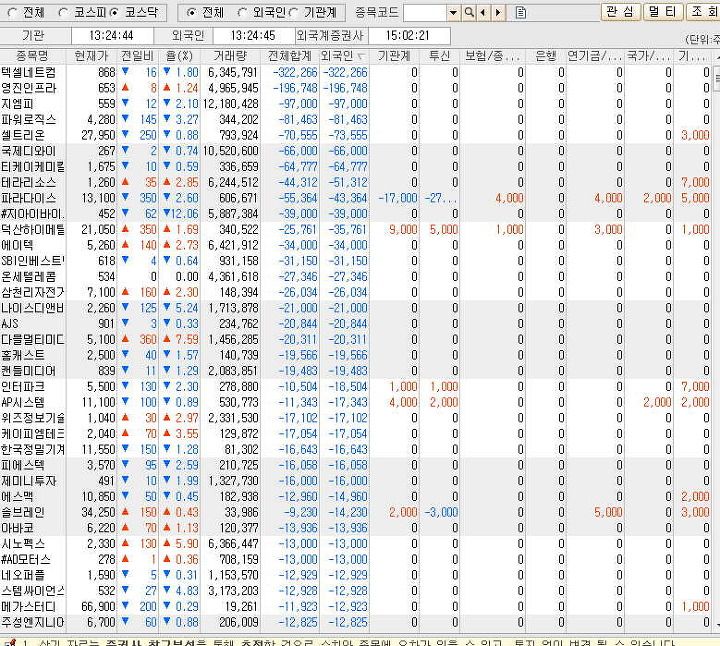The width and height of the screenshot is (720, 646).
Task: Click the 멀티 button
Action: (x=663, y=11)
